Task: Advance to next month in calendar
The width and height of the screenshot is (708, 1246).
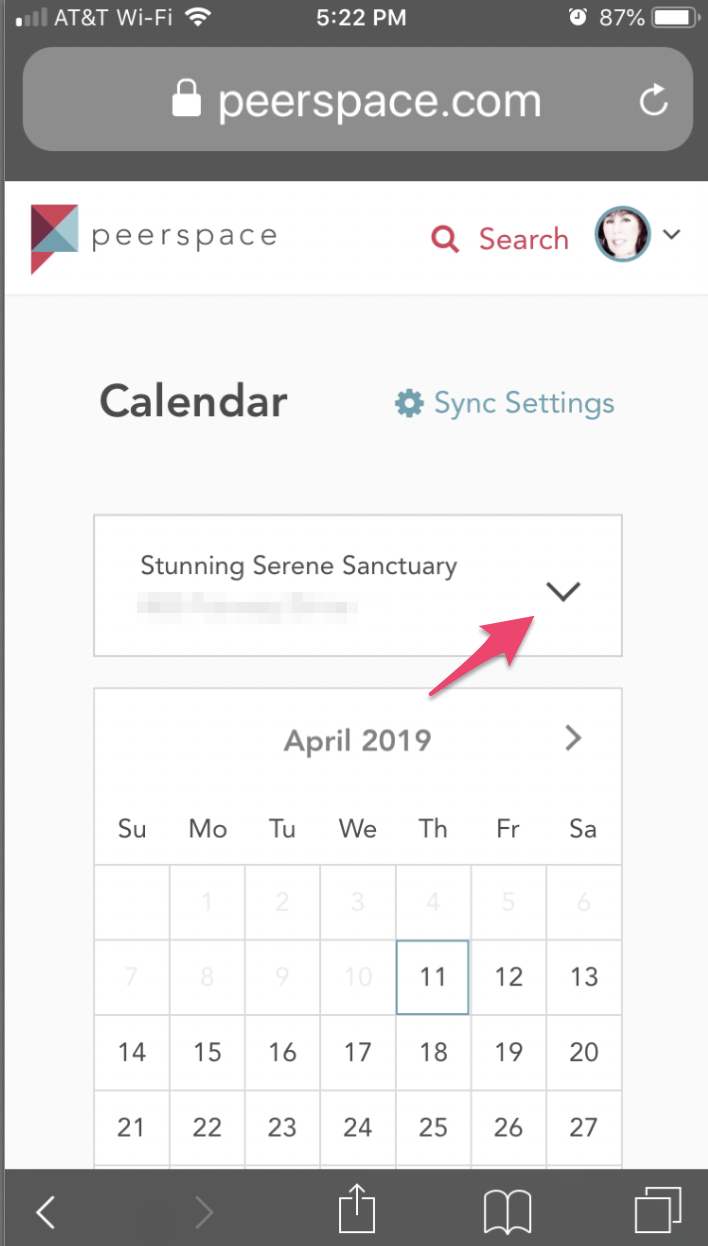Action: tap(573, 739)
